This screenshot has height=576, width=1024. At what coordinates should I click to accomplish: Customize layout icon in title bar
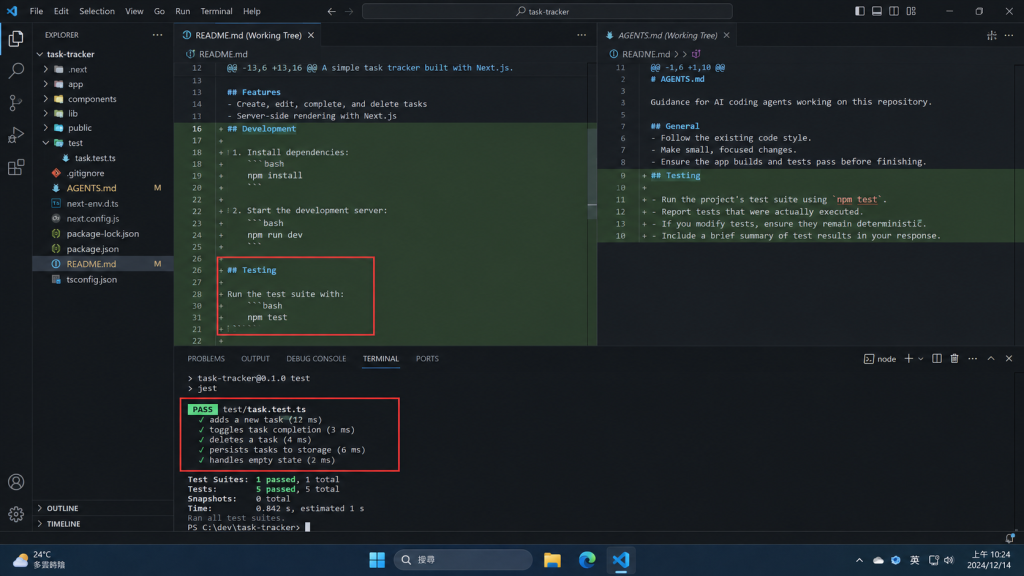pos(911,11)
